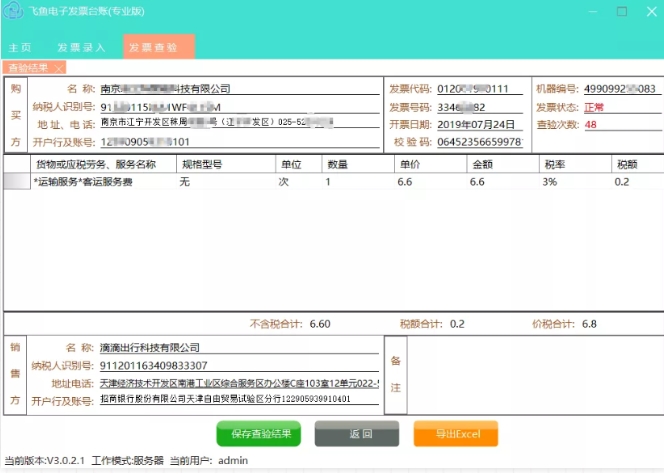This screenshot has height=474, width=664.
Task: Click the 3% tax rate cell
Action: 575,182
